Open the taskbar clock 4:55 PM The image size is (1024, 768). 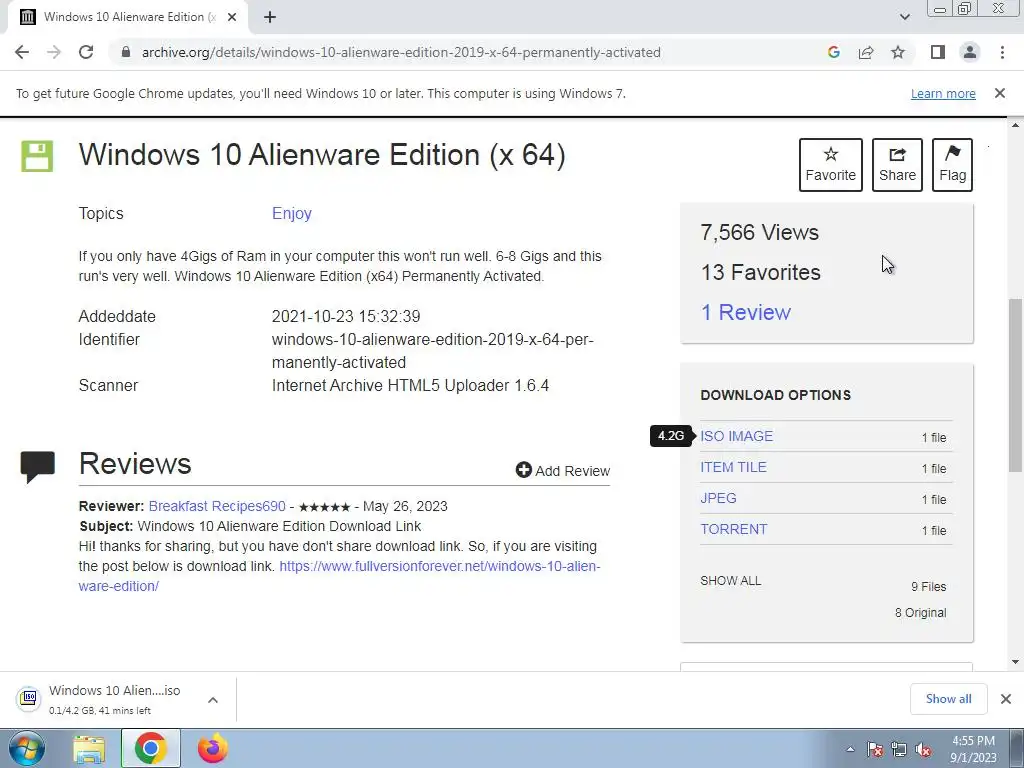973,749
